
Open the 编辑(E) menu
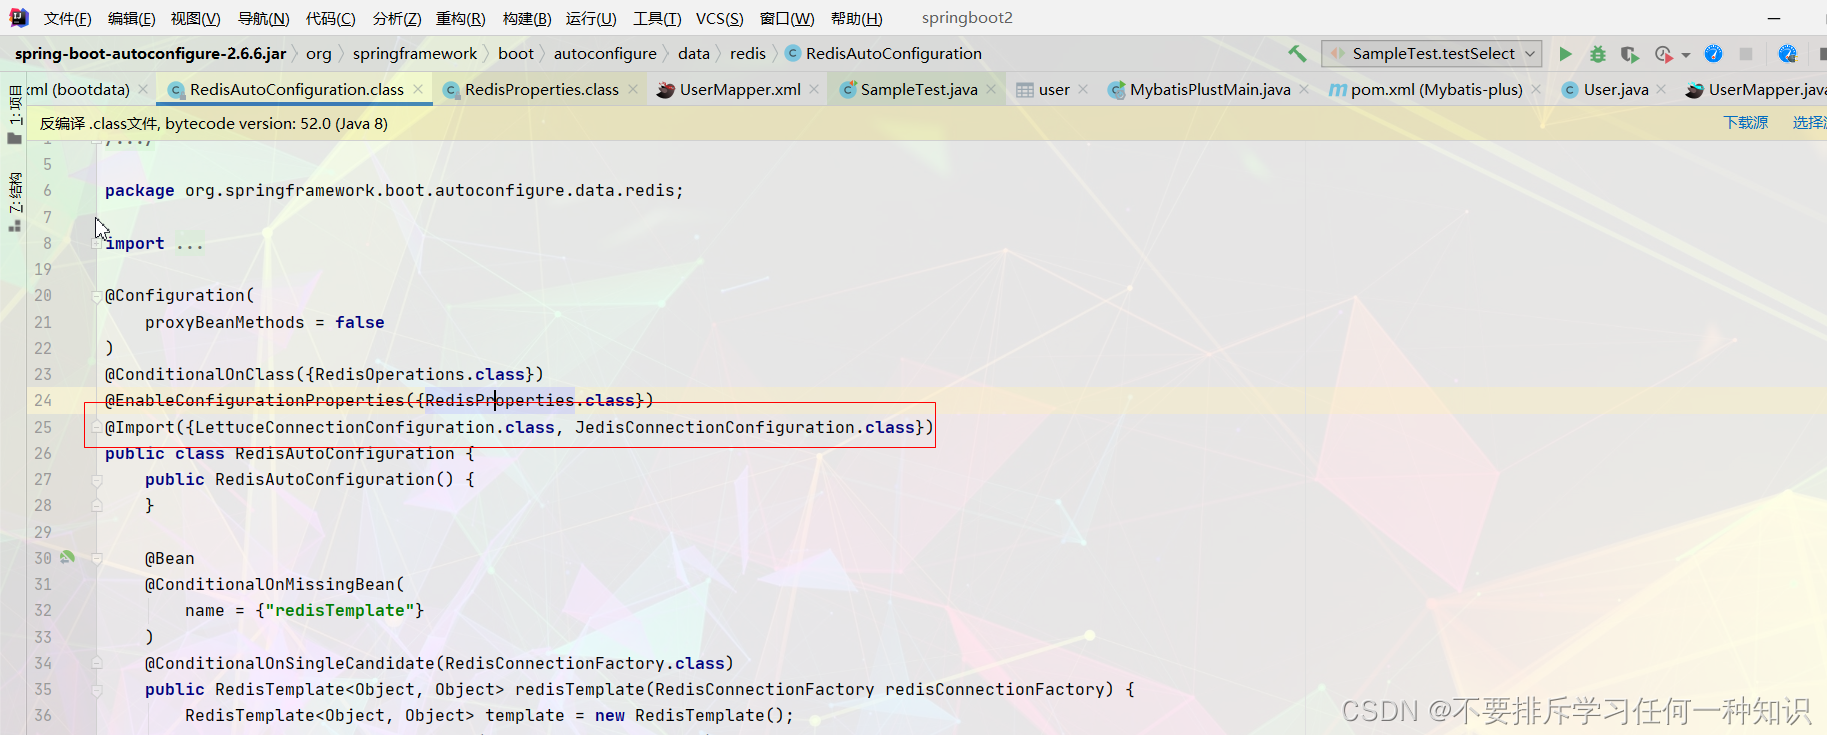pos(131,18)
